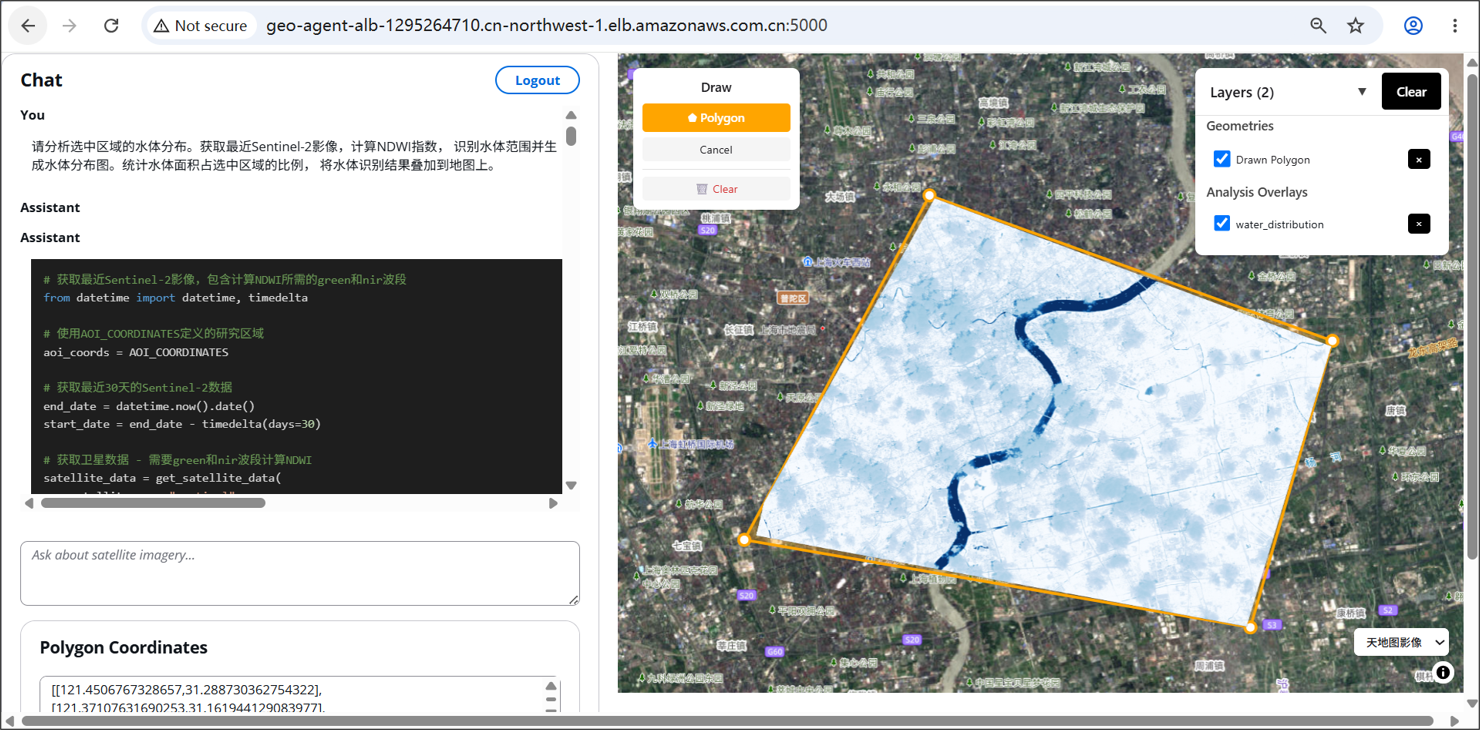Screen dimensions: 1480x730
Task: Click the 'Chat' heading
Action: [41, 80]
